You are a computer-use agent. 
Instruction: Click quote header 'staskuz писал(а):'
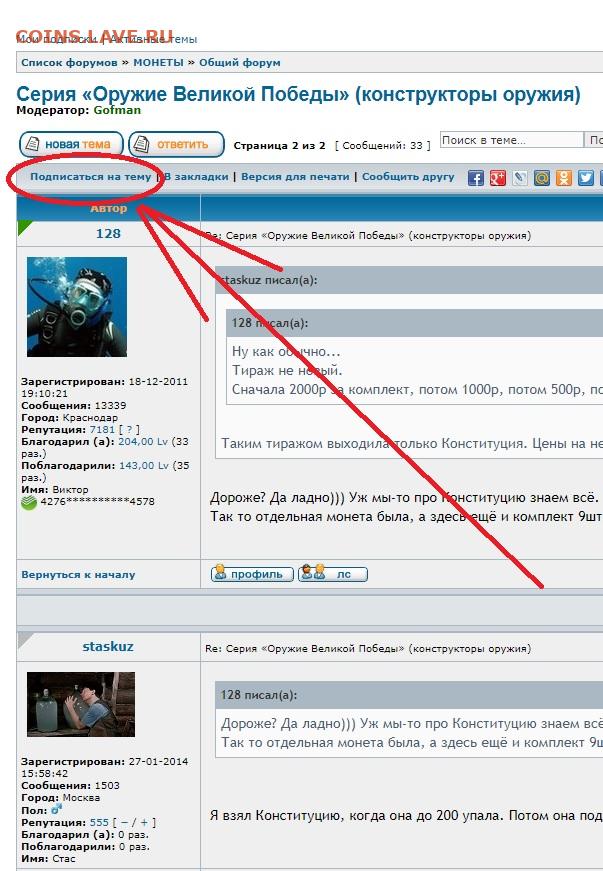coord(269,280)
